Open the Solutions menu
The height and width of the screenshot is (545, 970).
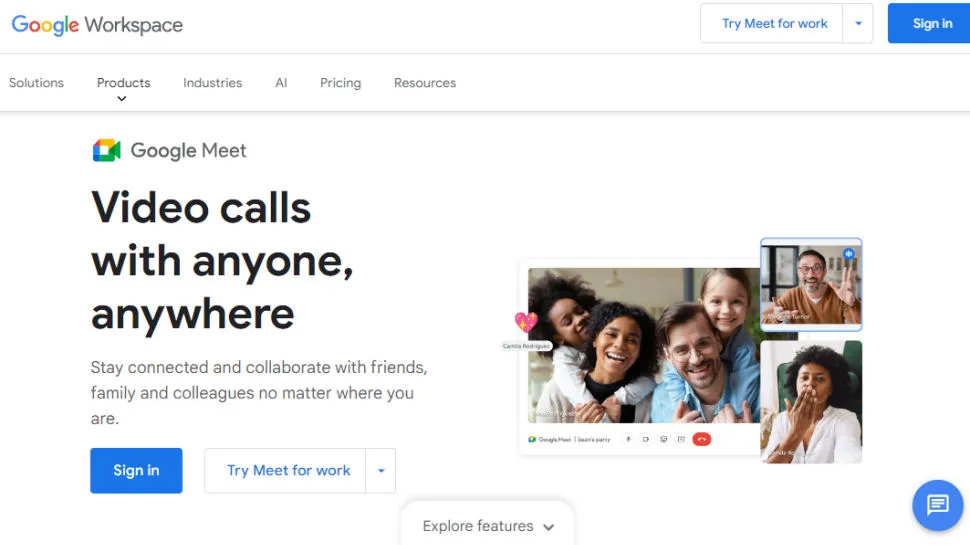[x=36, y=83]
